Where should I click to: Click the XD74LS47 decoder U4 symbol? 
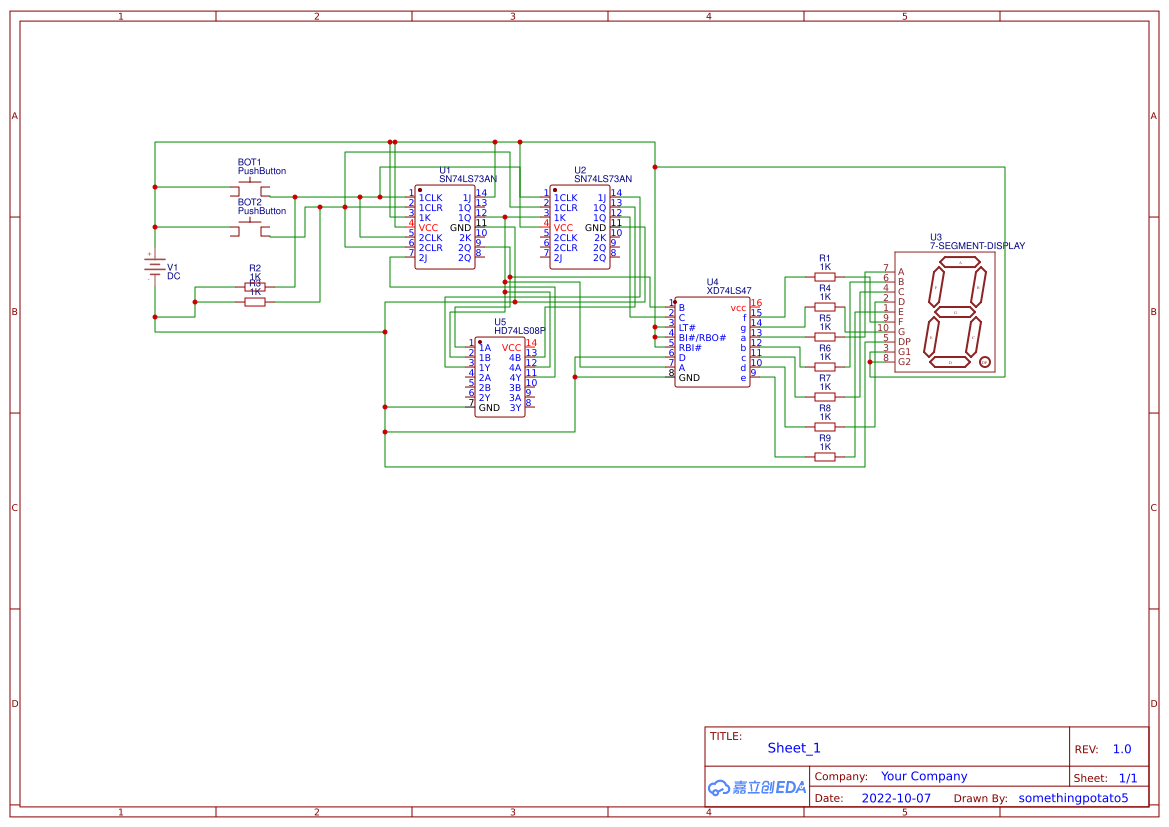[710, 340]
